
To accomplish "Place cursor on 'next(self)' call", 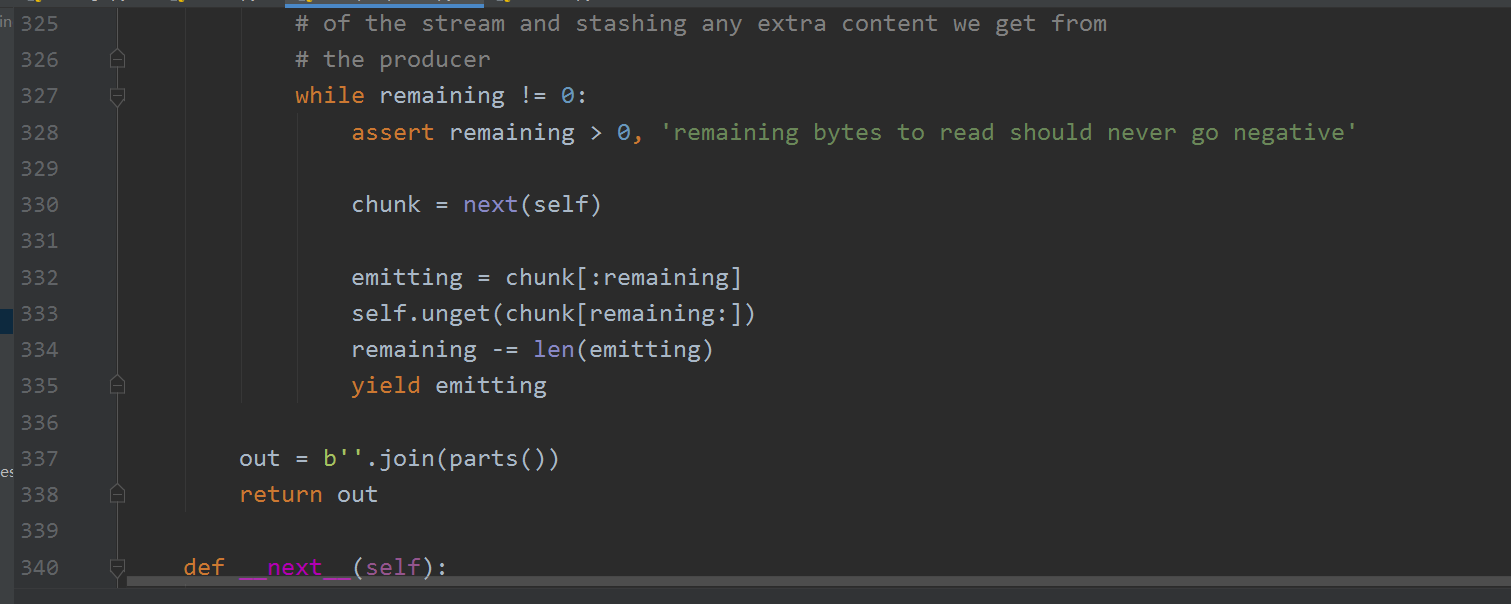I will click(x=532, y=205).
